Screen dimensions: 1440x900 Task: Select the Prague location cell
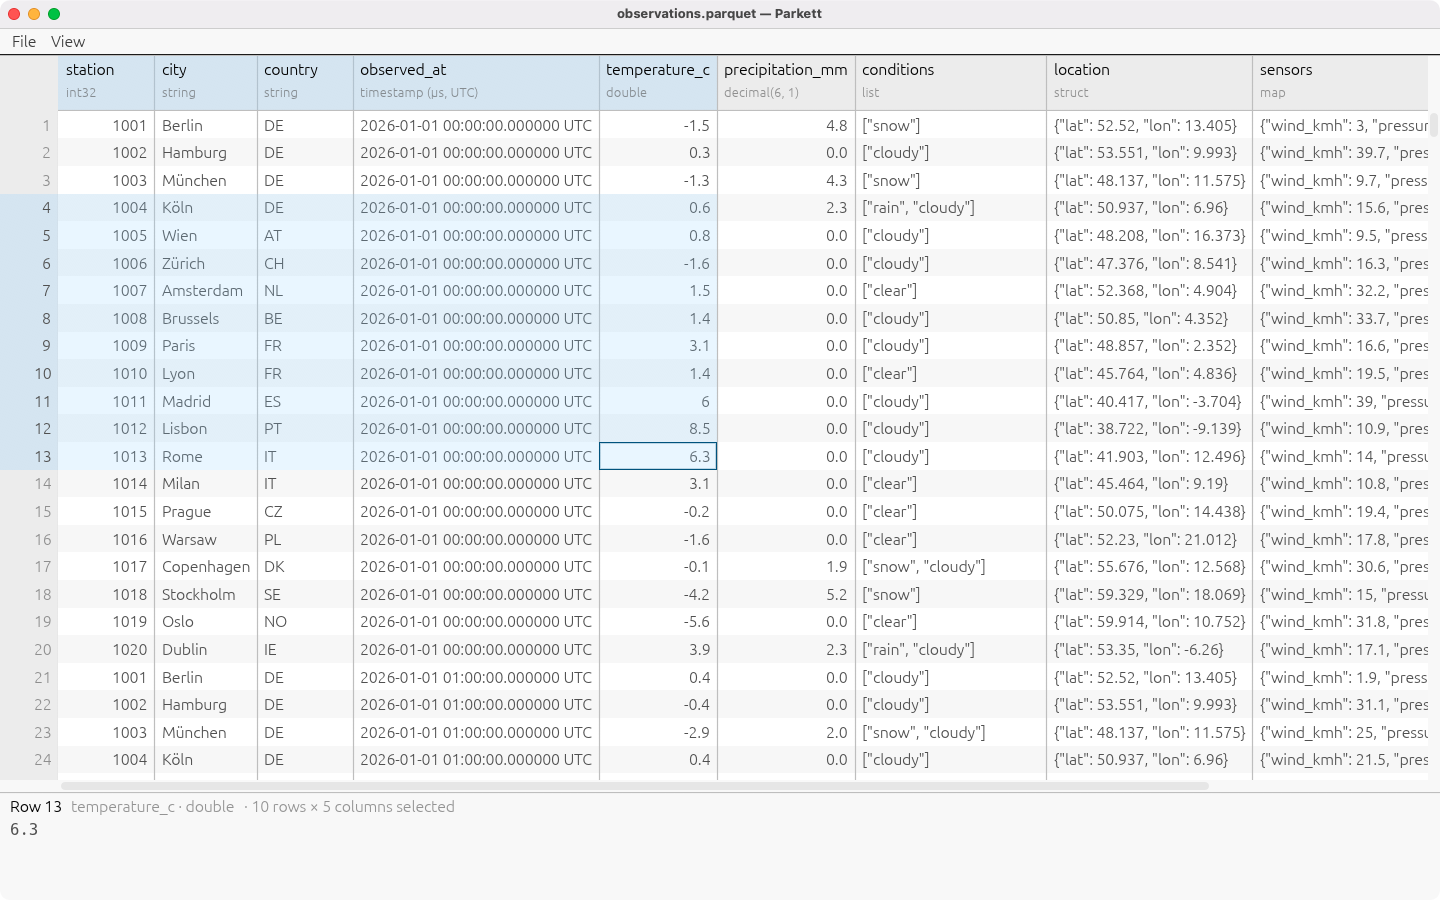pyautogui.click(x=1149, y=512)
